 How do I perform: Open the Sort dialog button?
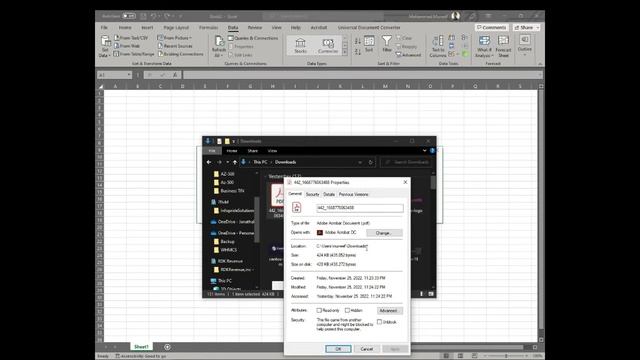point(369,44)
